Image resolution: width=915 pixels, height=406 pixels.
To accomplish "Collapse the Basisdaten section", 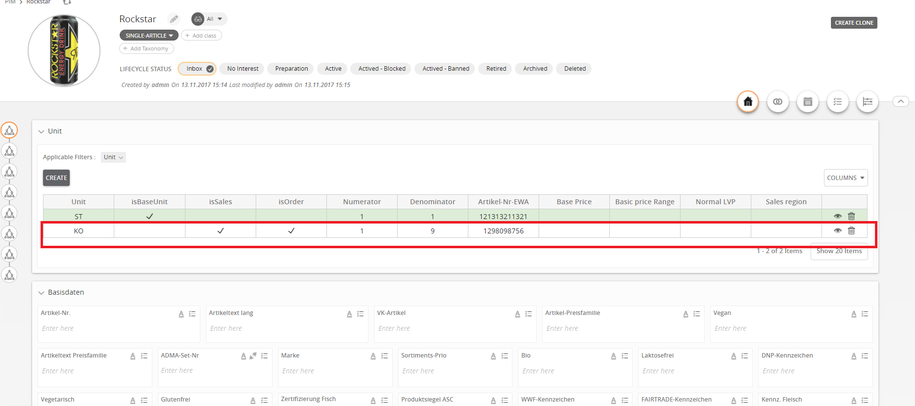I will [41, 292].
